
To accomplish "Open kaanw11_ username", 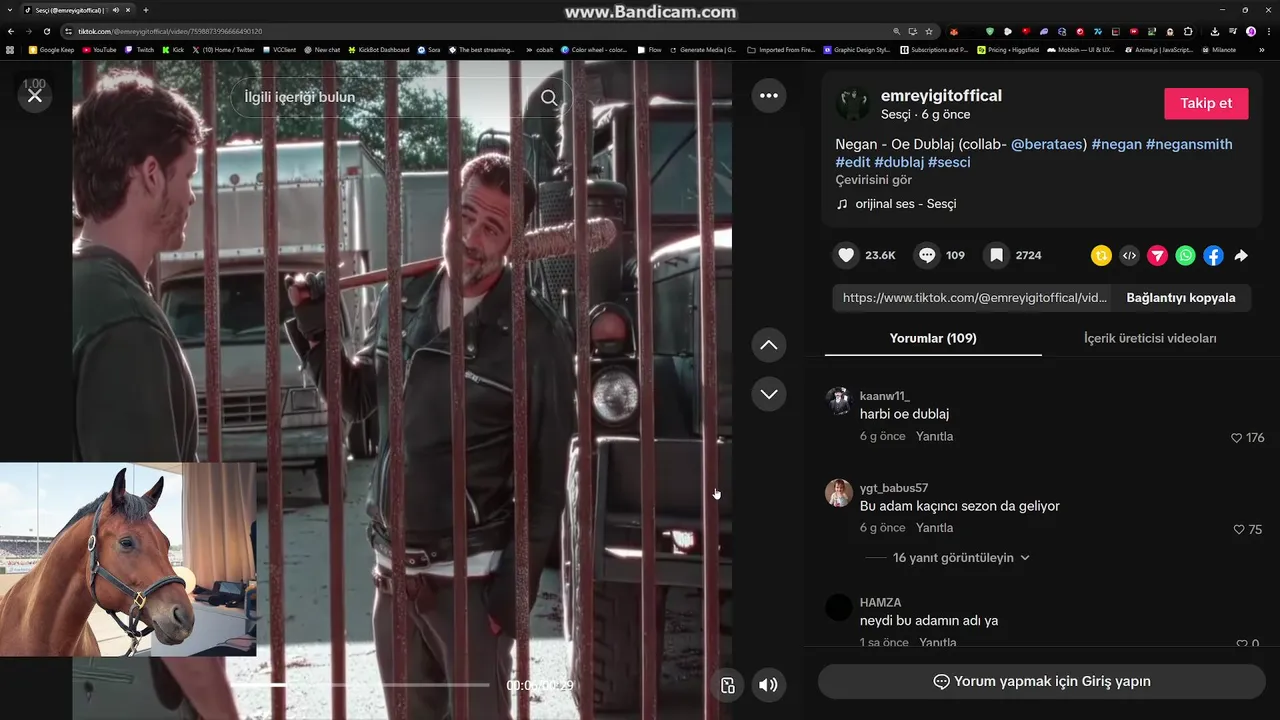I will 885,396.
